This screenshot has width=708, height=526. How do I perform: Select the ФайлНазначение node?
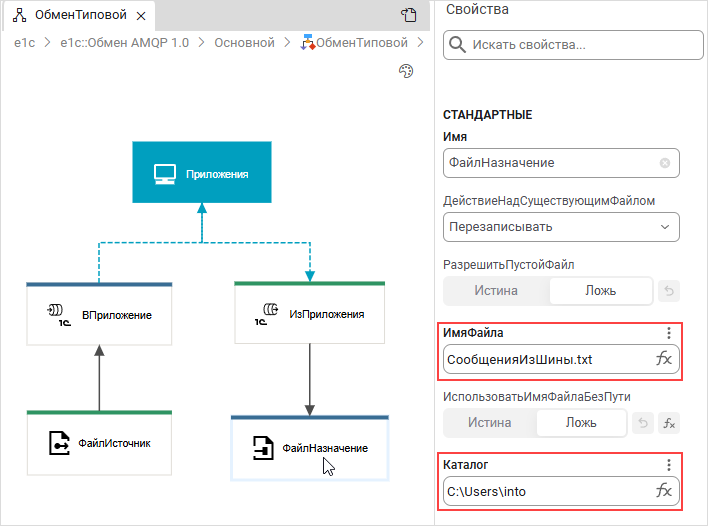point(310,448)
